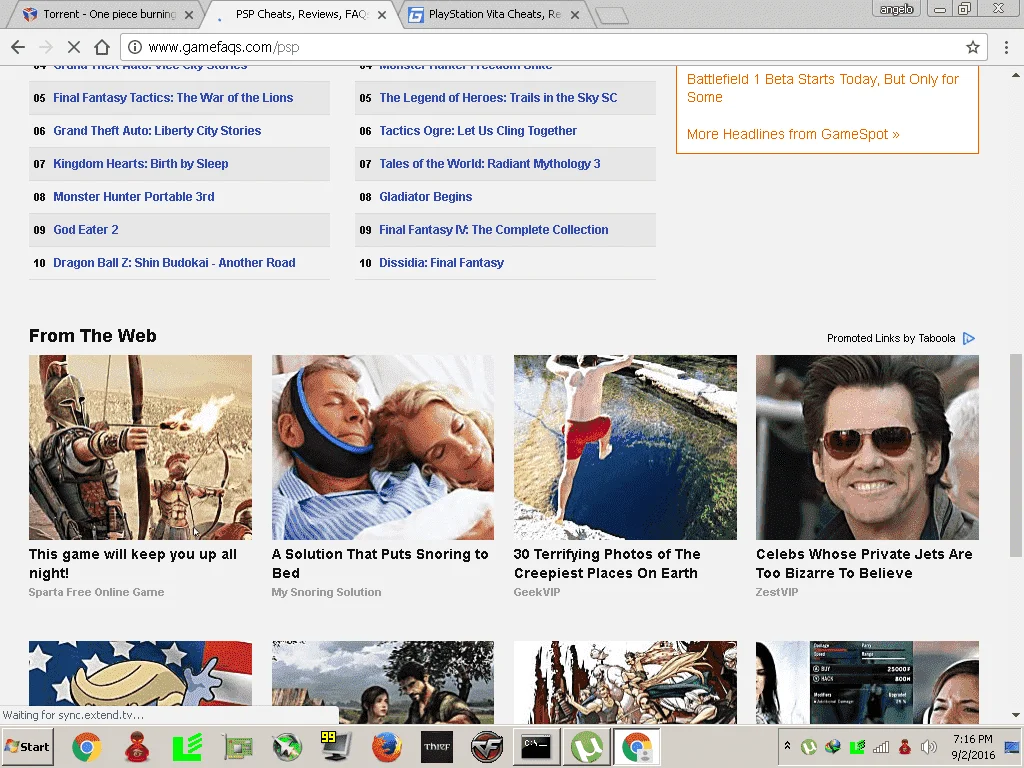Click the scrollbar down arrow
1024x768 pixels.
tap(1016, 715)
